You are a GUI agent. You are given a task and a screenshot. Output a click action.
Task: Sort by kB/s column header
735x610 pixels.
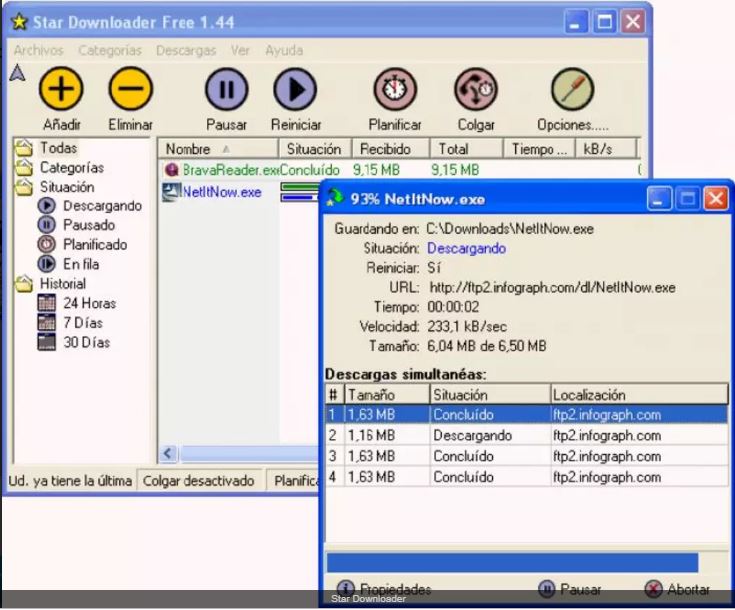pyautogui.click(x=605, y=149)
